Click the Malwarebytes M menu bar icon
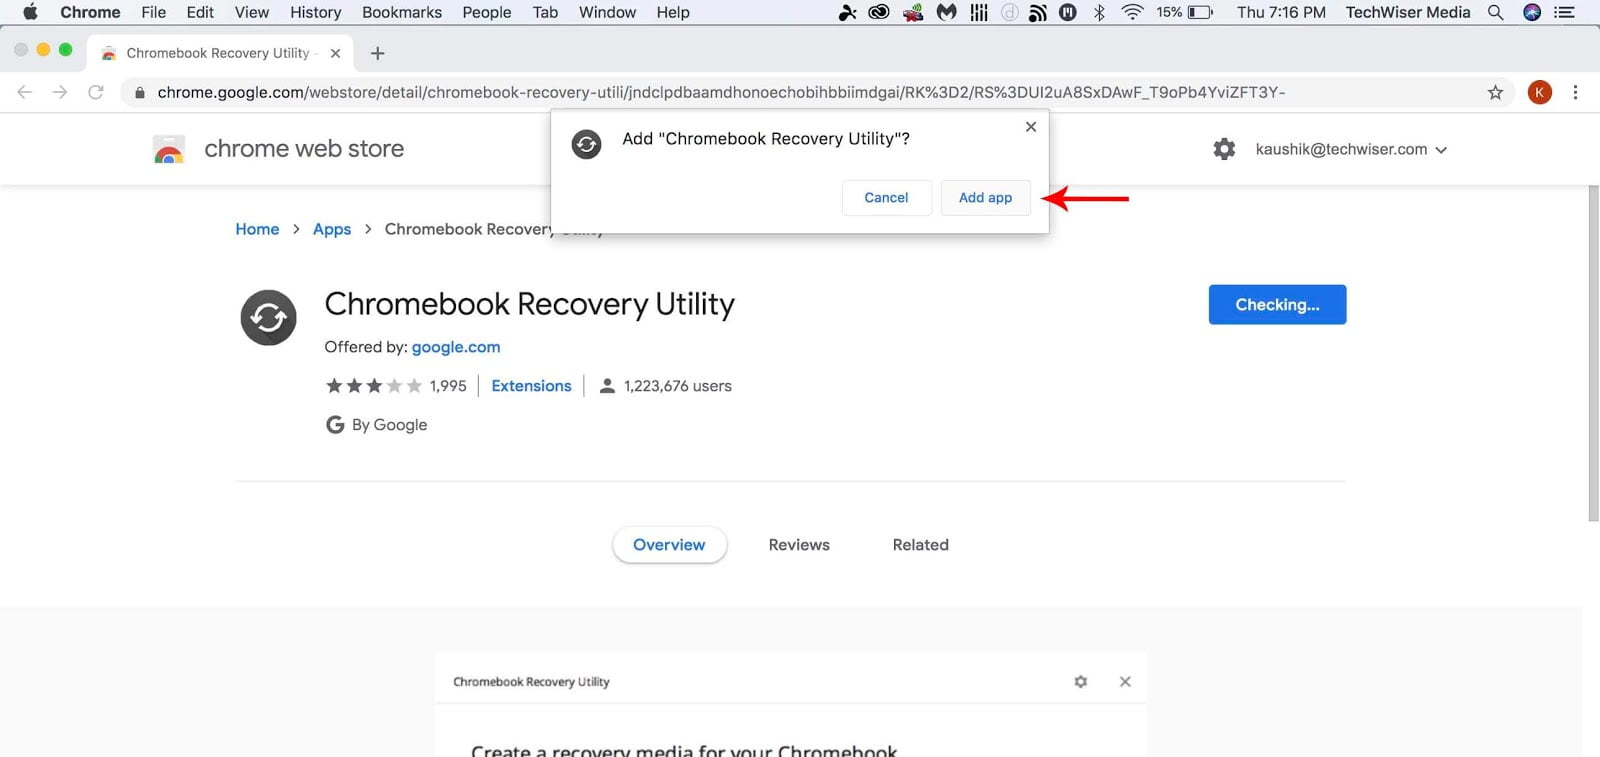 tap(946, 12)
